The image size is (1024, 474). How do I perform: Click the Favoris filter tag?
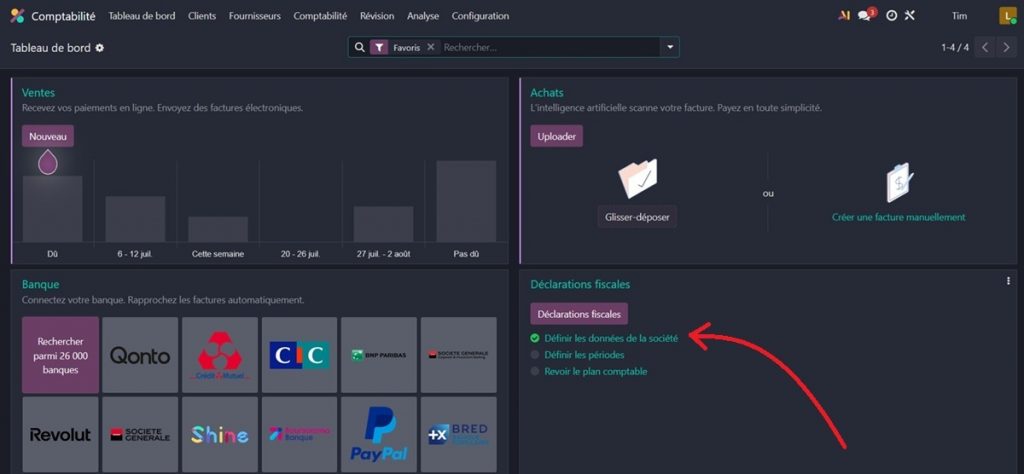(404, 47)
